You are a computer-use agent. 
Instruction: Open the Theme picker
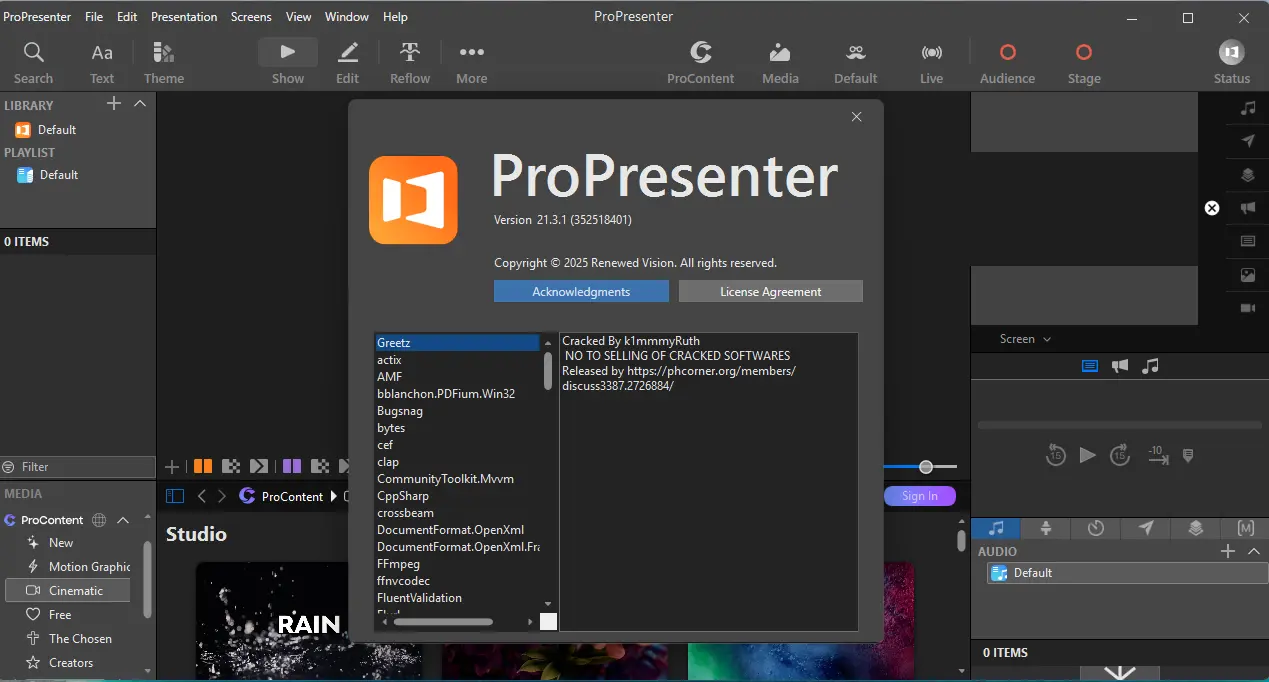click(x=164, y=63)
